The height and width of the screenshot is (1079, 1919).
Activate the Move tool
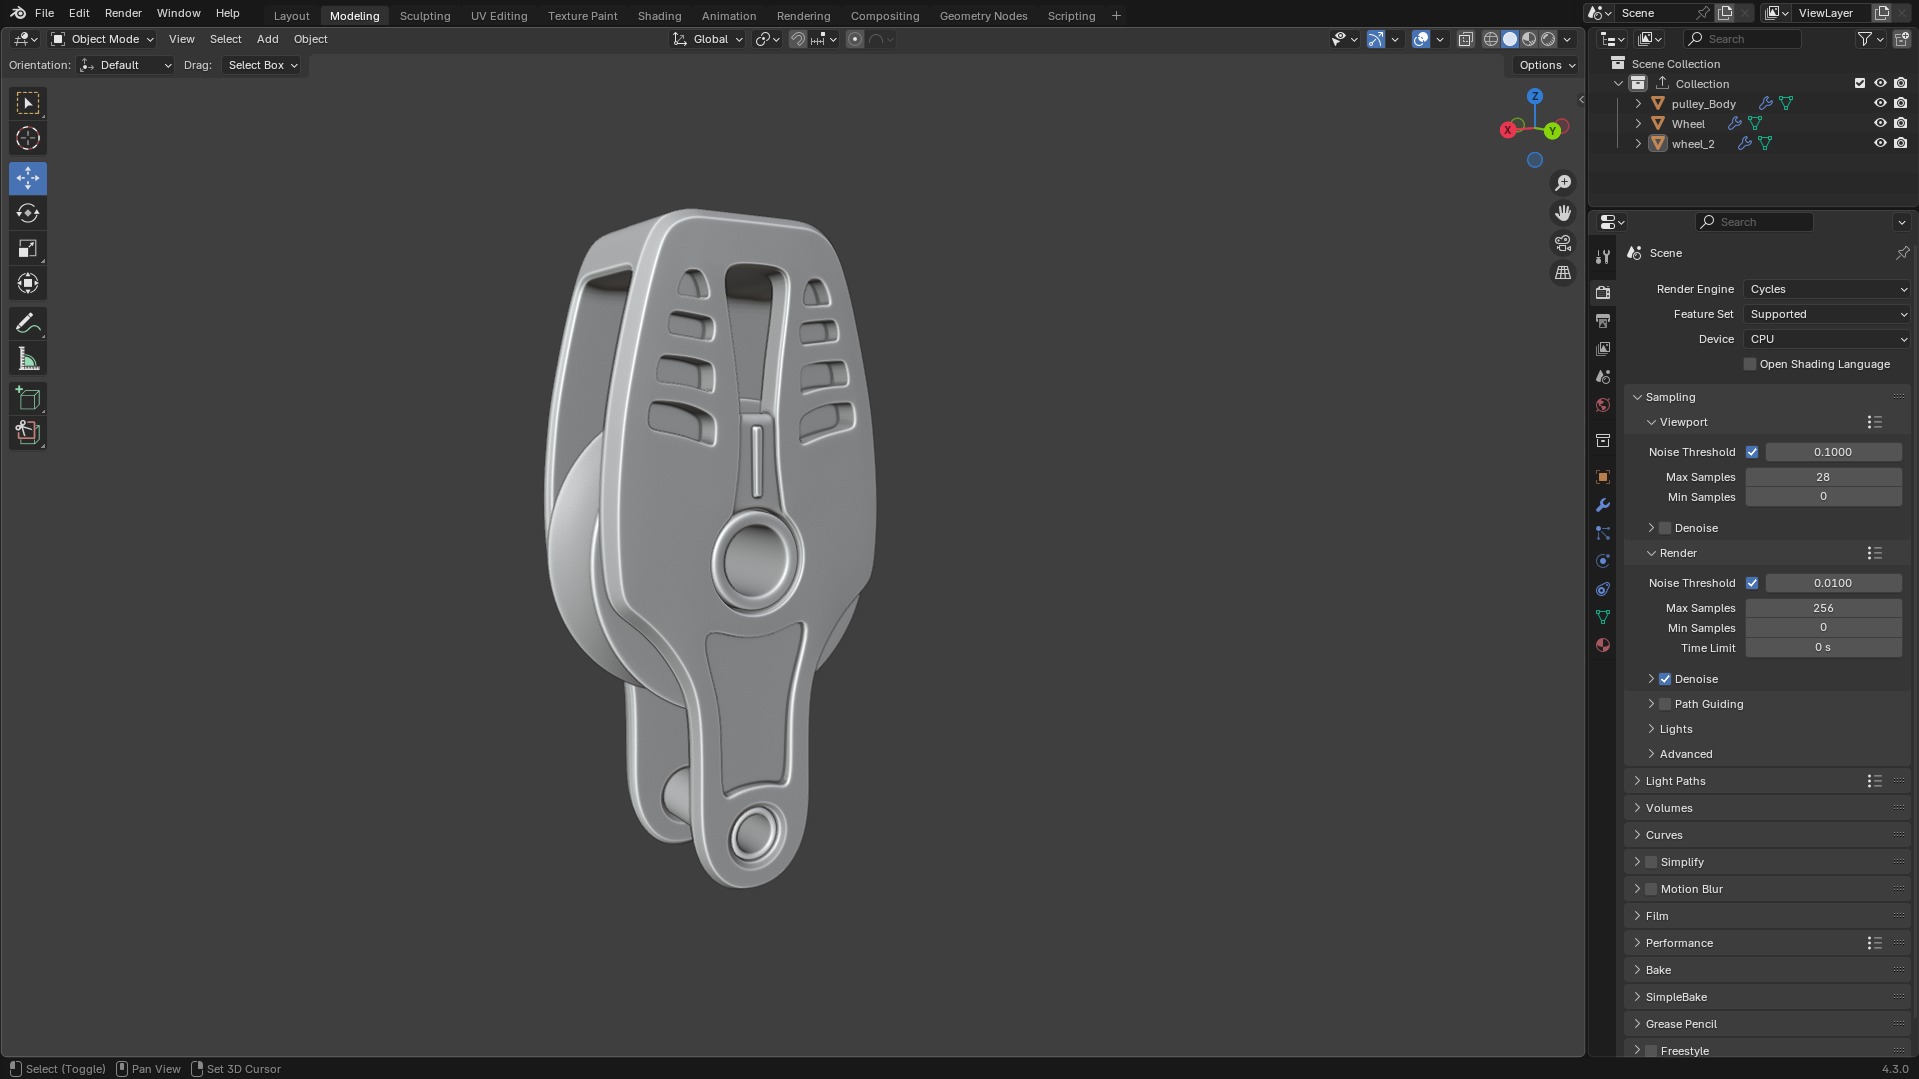28,178
